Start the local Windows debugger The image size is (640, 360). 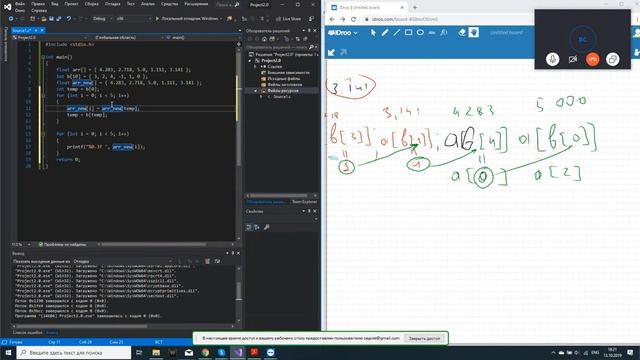click(189, 18)
